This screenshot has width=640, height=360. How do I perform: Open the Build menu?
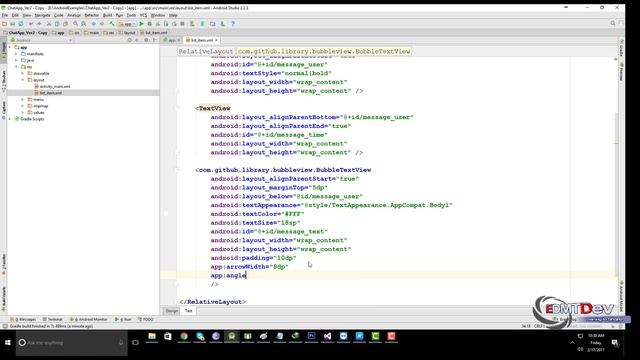107,15
